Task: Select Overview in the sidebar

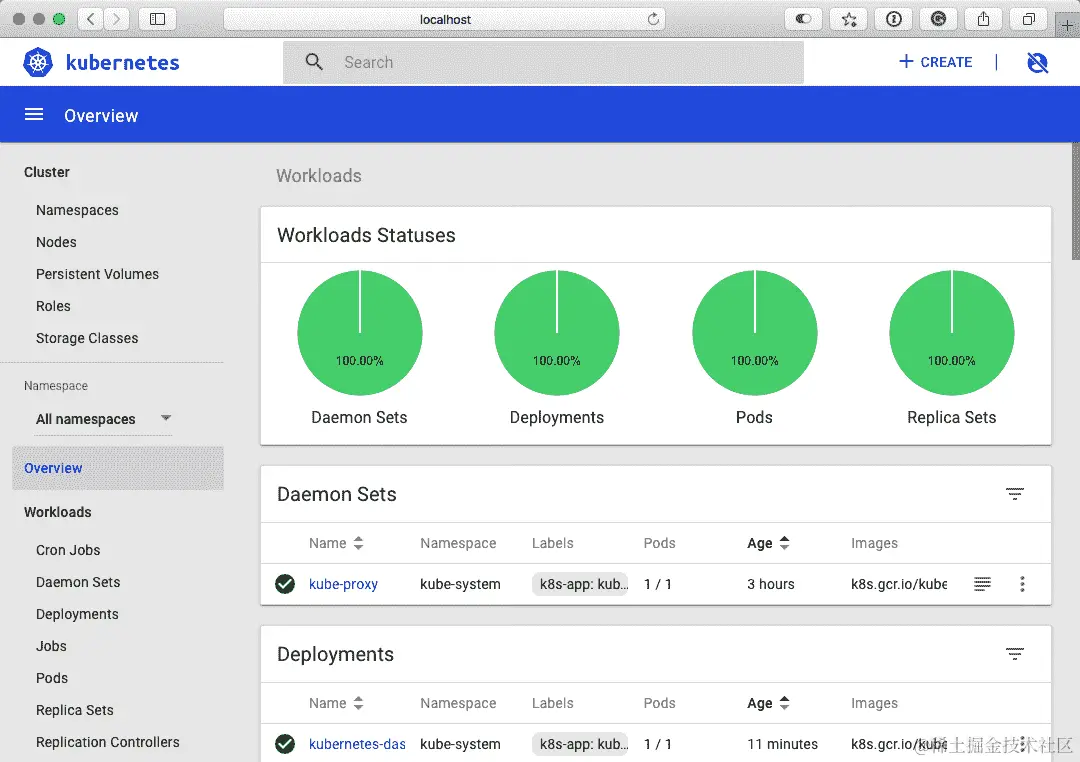Action: pos(118,468)
